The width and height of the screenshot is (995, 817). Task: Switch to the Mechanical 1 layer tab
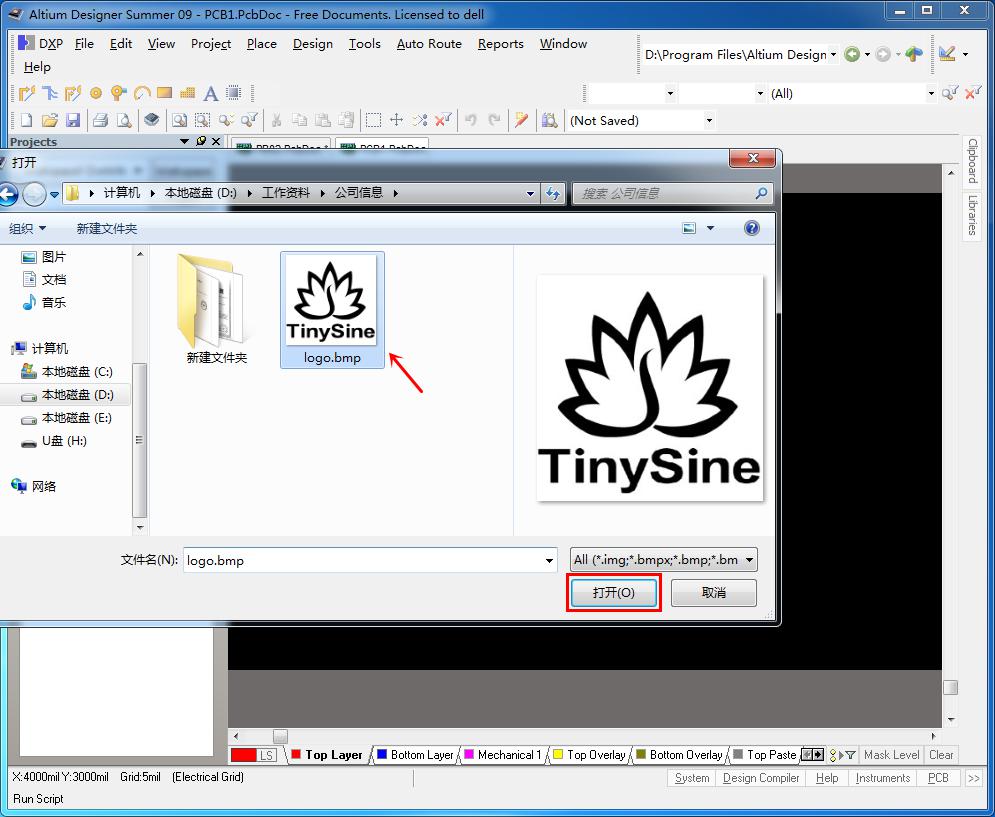[x=503, y=755]
